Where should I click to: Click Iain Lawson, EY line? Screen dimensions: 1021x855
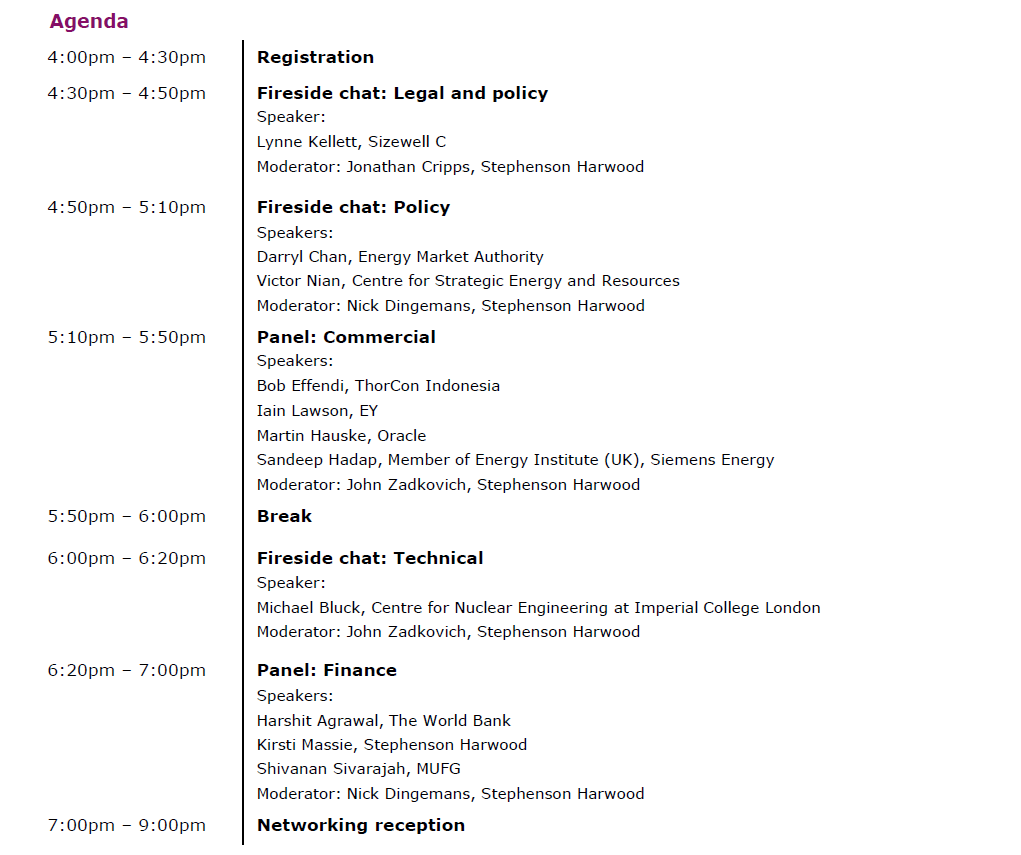pos(317,411)
